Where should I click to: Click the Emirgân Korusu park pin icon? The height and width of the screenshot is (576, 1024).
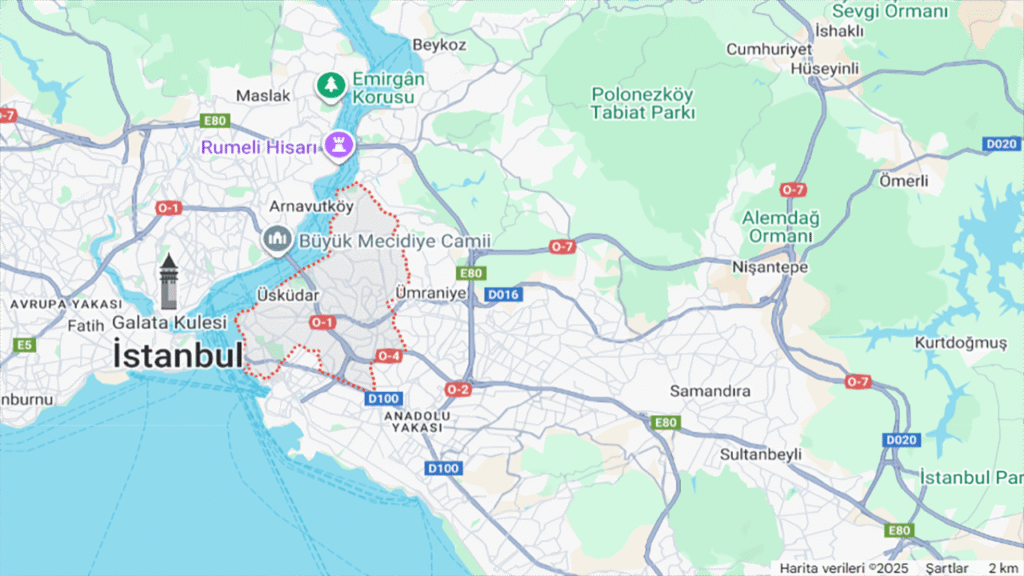click(x=331, y=86)
